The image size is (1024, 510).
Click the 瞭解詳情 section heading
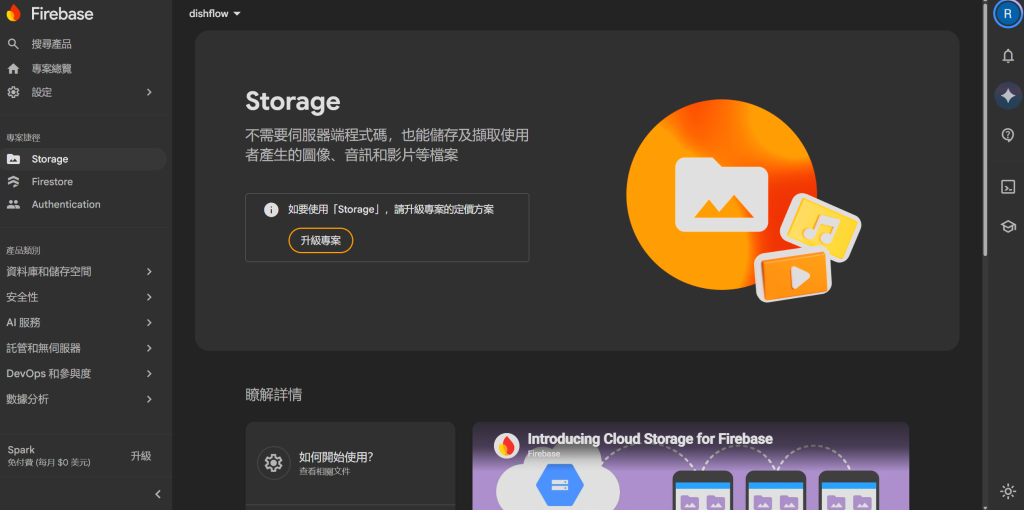click(274, 394)
